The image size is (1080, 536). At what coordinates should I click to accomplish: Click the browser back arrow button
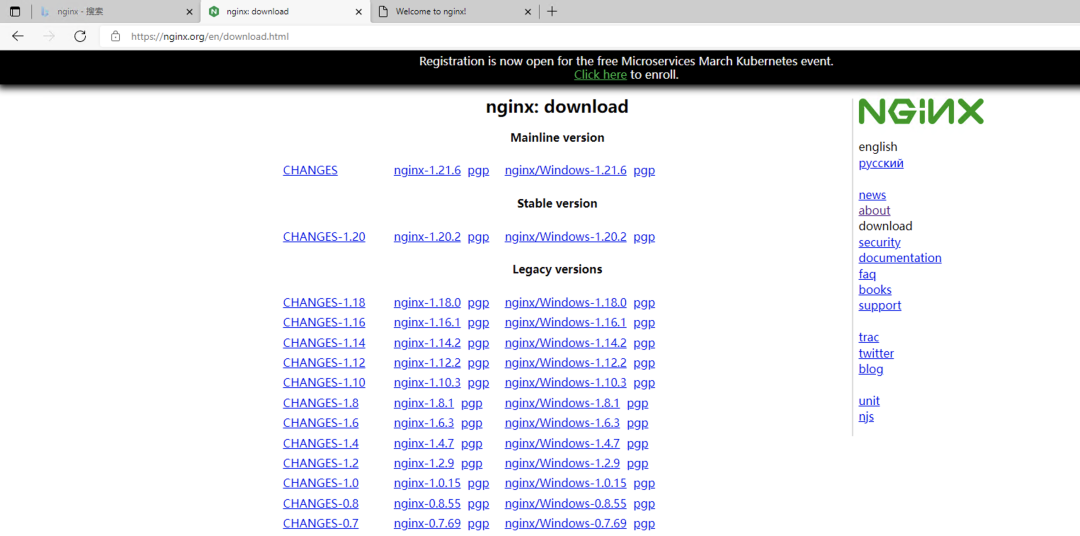click(18, 36)
